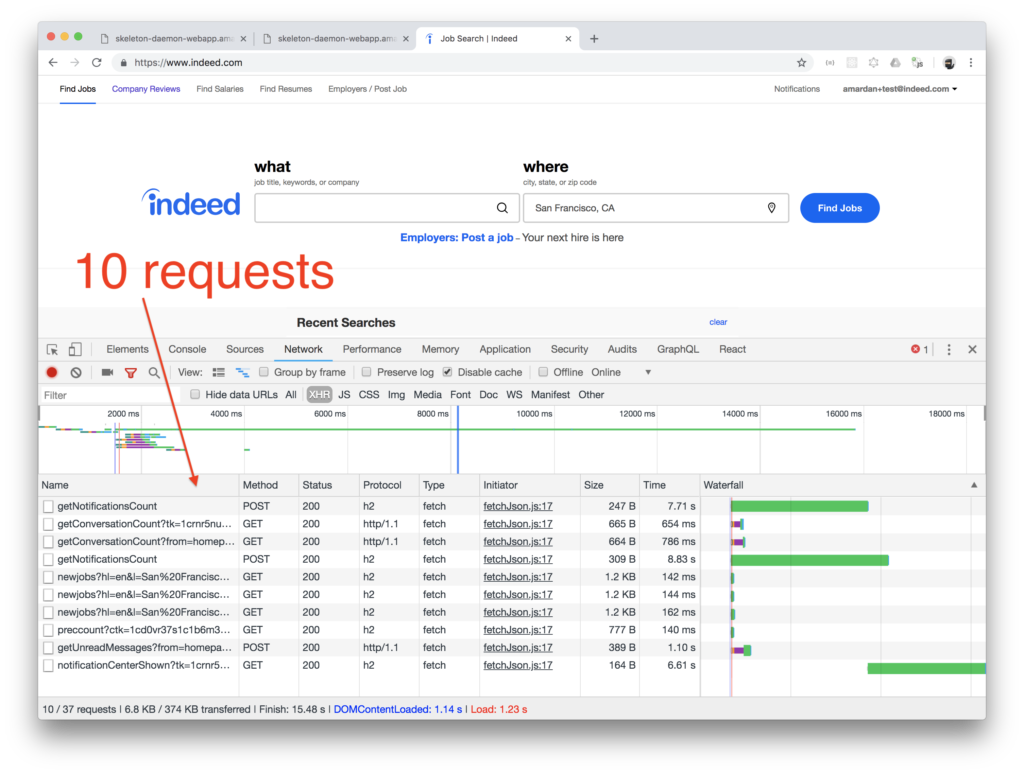Open DevTools customize three-dot menu
The image size is (1024, 774).
[949, 349]
